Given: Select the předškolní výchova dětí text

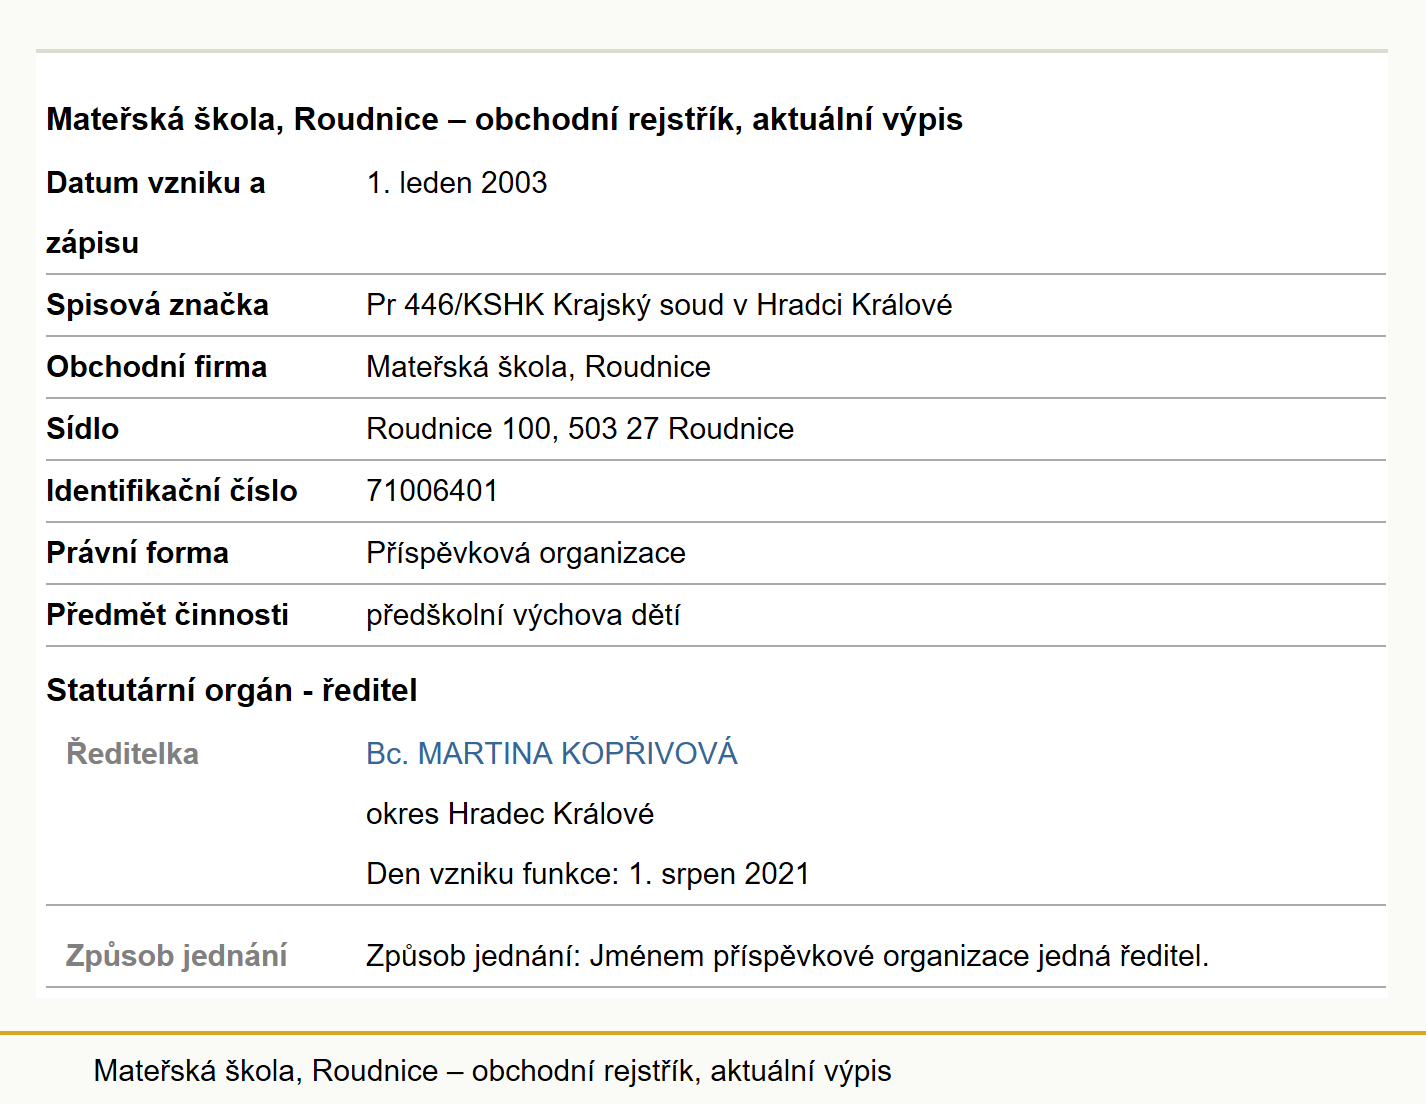Looking at the screenshot, I should point(523,615).
